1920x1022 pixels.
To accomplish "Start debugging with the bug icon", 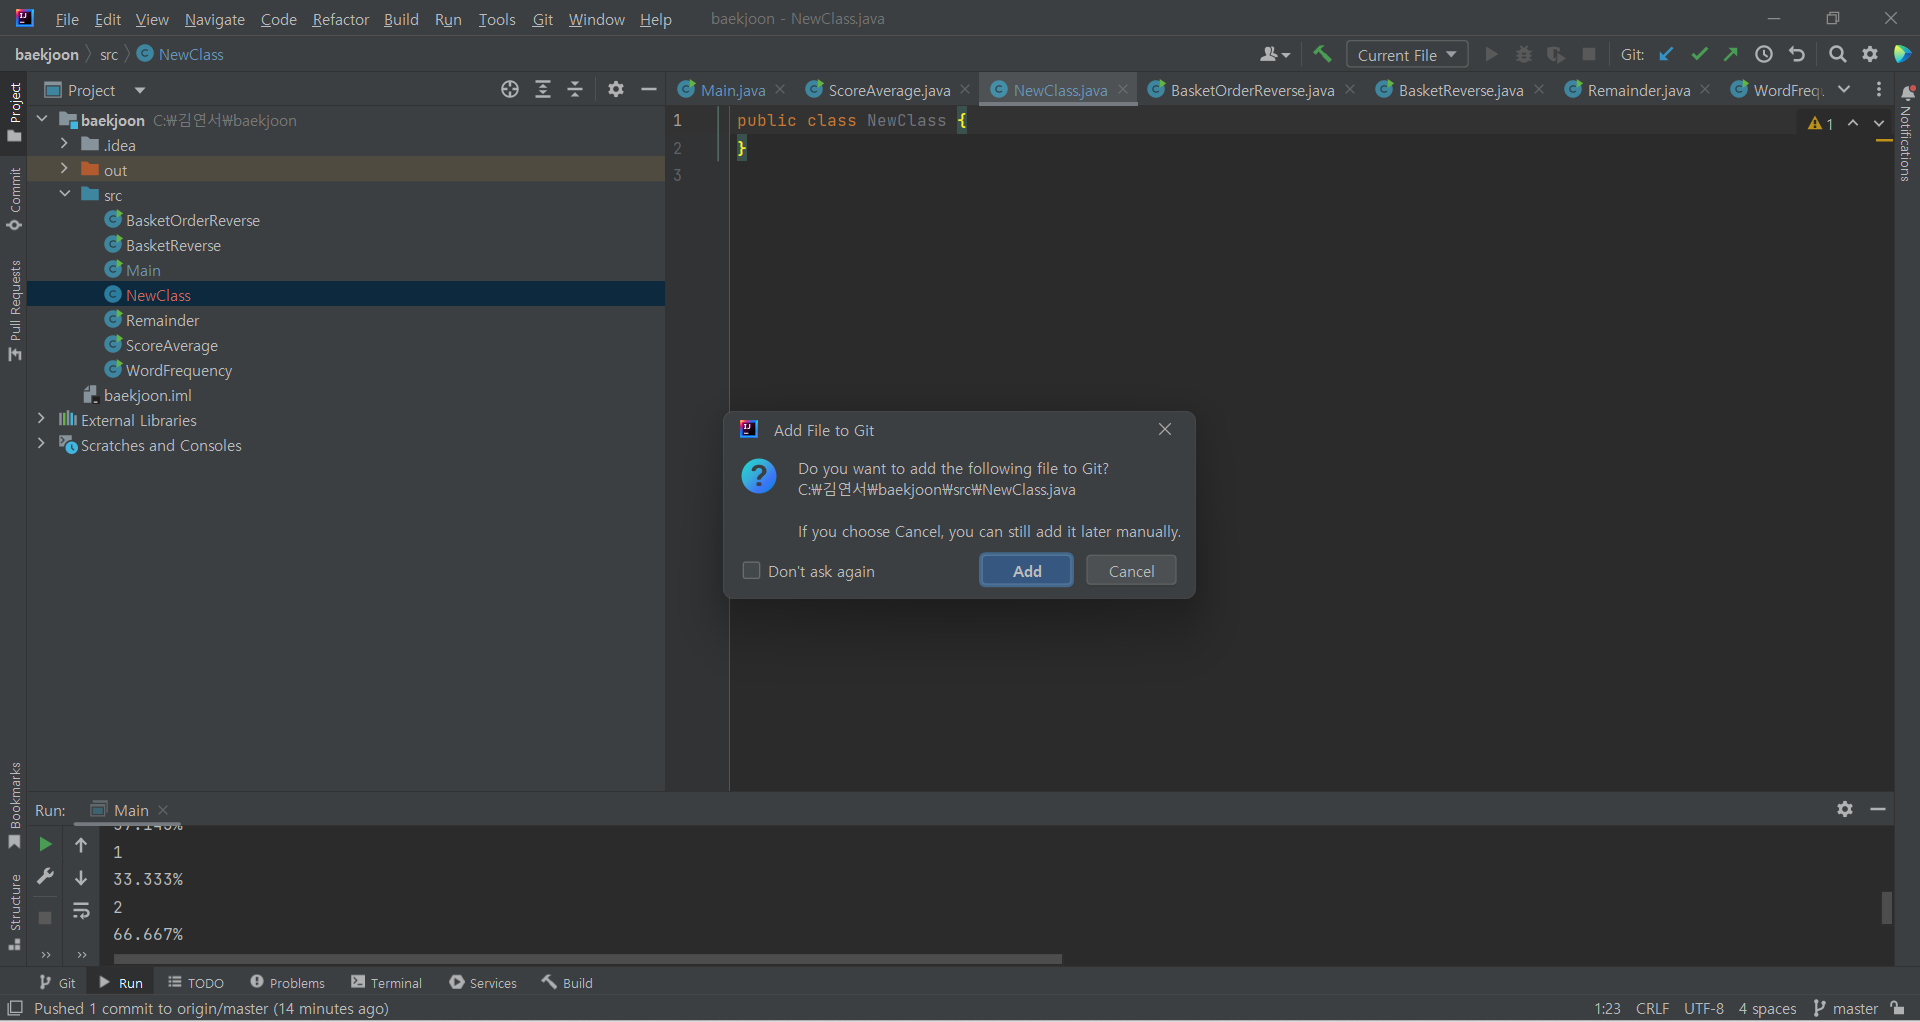I will [1524, 54].
